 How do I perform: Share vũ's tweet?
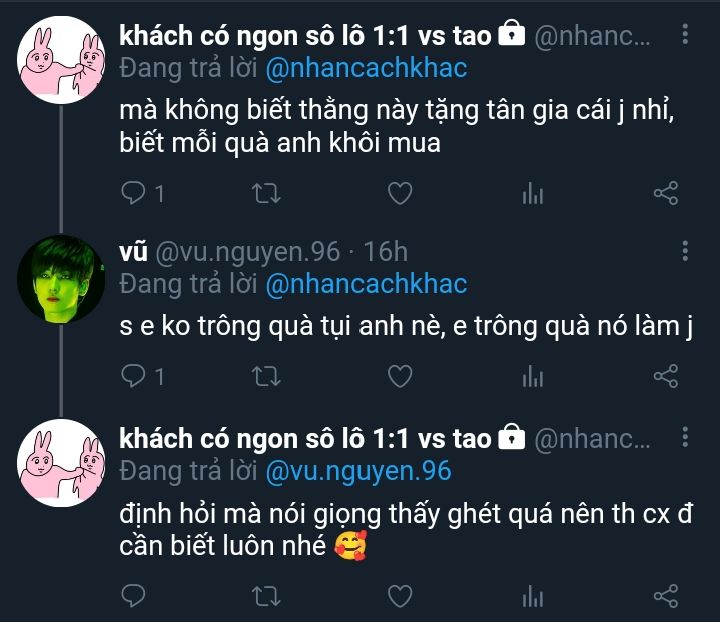point(666,376)
